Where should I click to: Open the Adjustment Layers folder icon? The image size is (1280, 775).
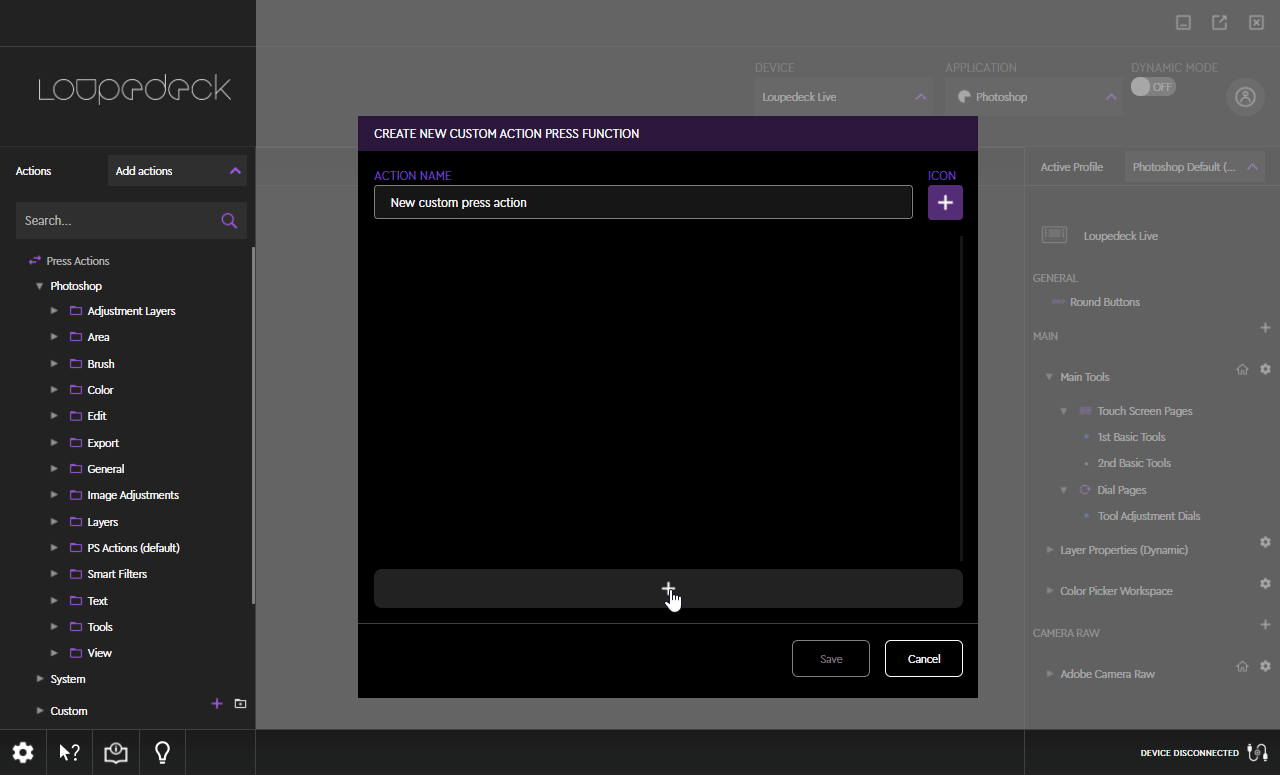point(76,311)
